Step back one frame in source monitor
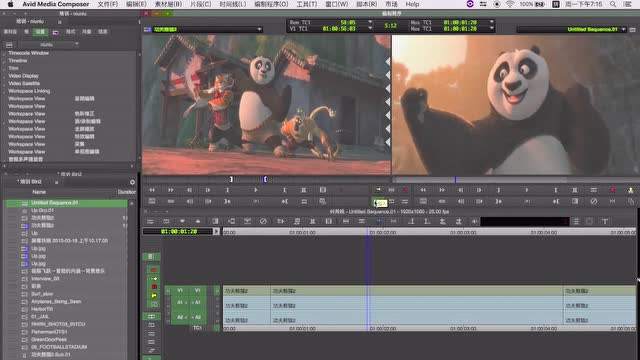Image resolution: width=640 pixels, height=360 pixels. (189, 190)
